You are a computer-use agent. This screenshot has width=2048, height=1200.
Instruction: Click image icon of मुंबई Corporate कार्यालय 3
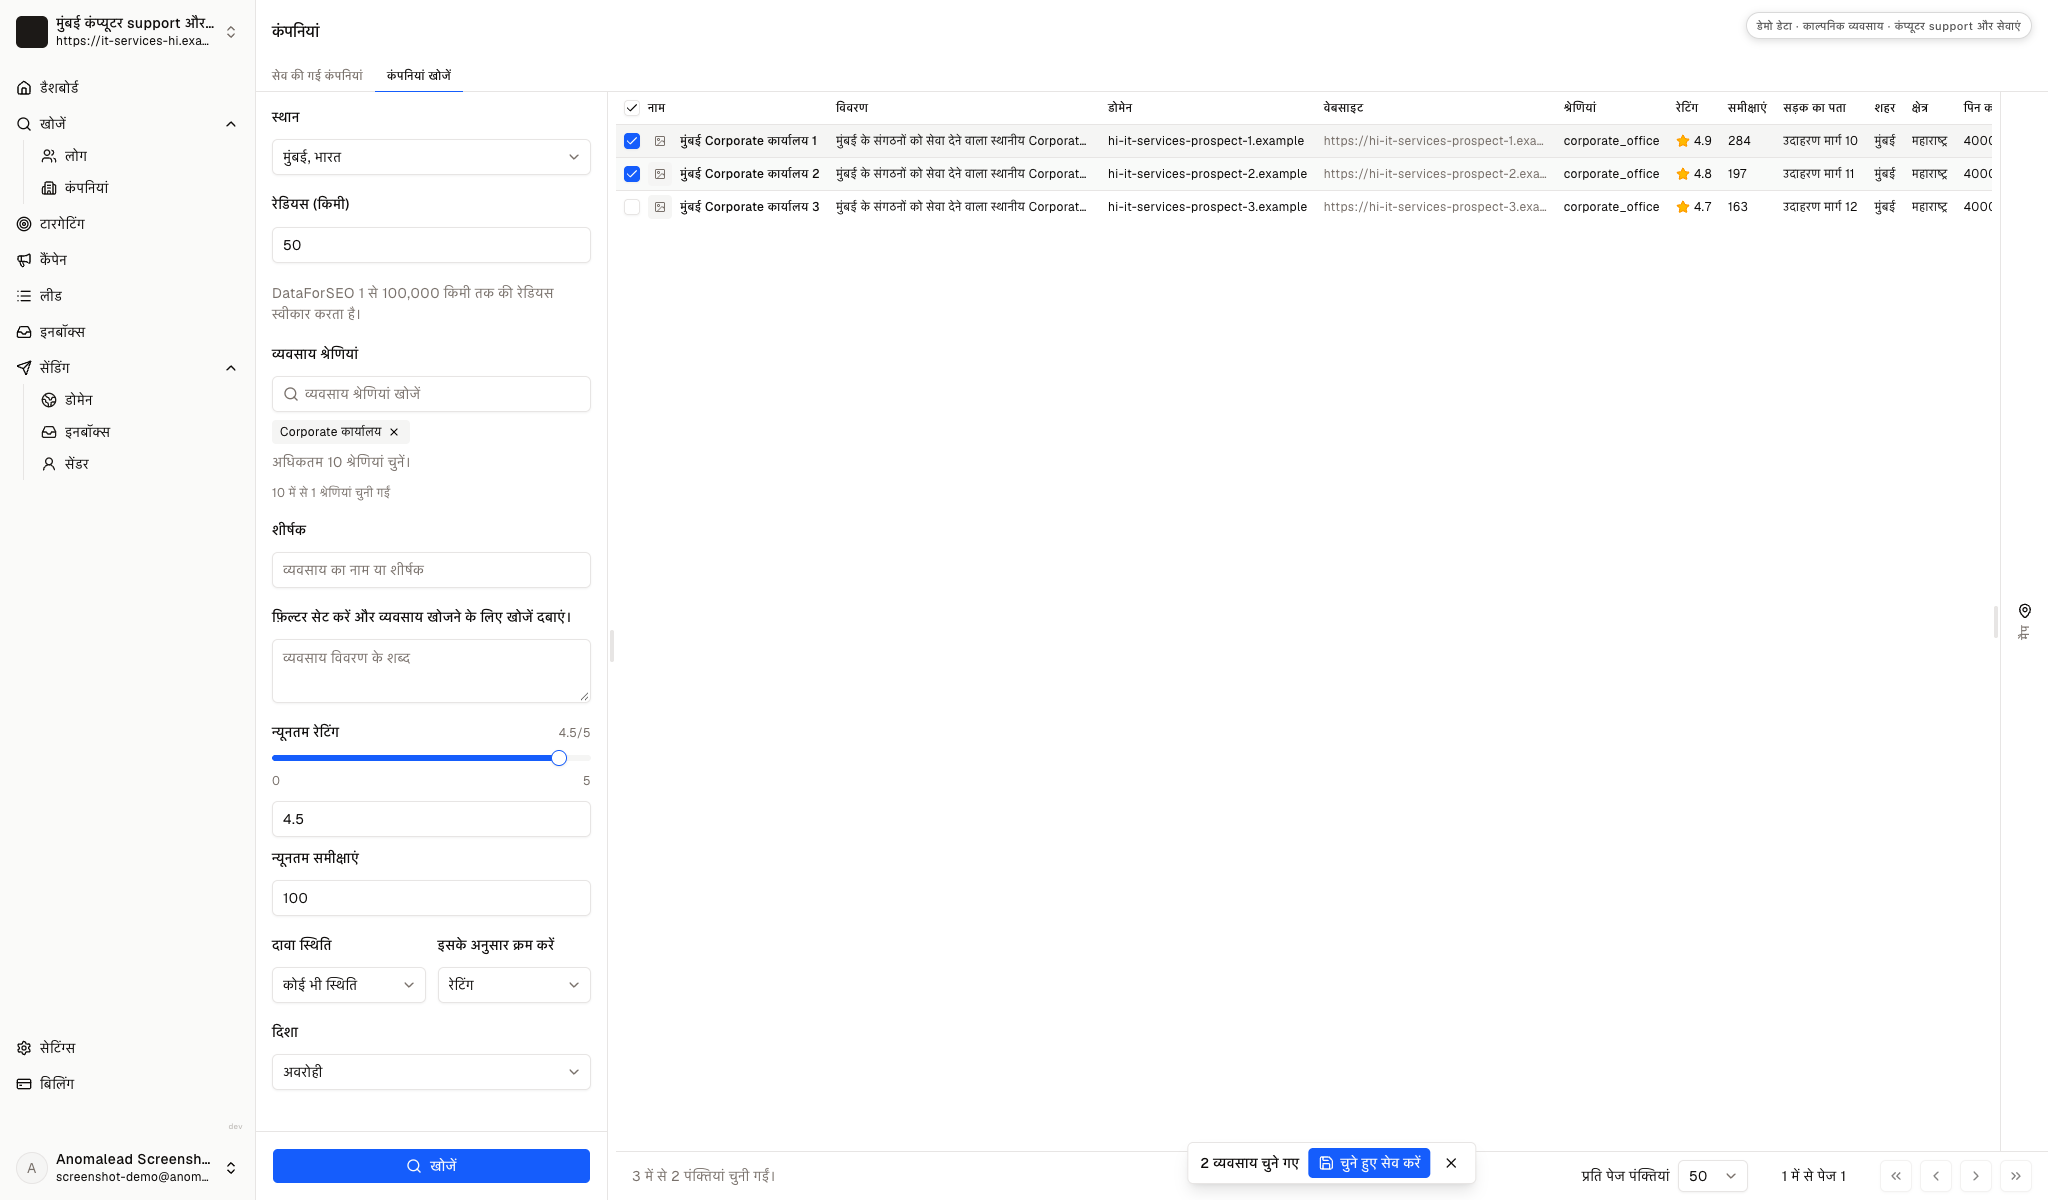tap(660, 207)
